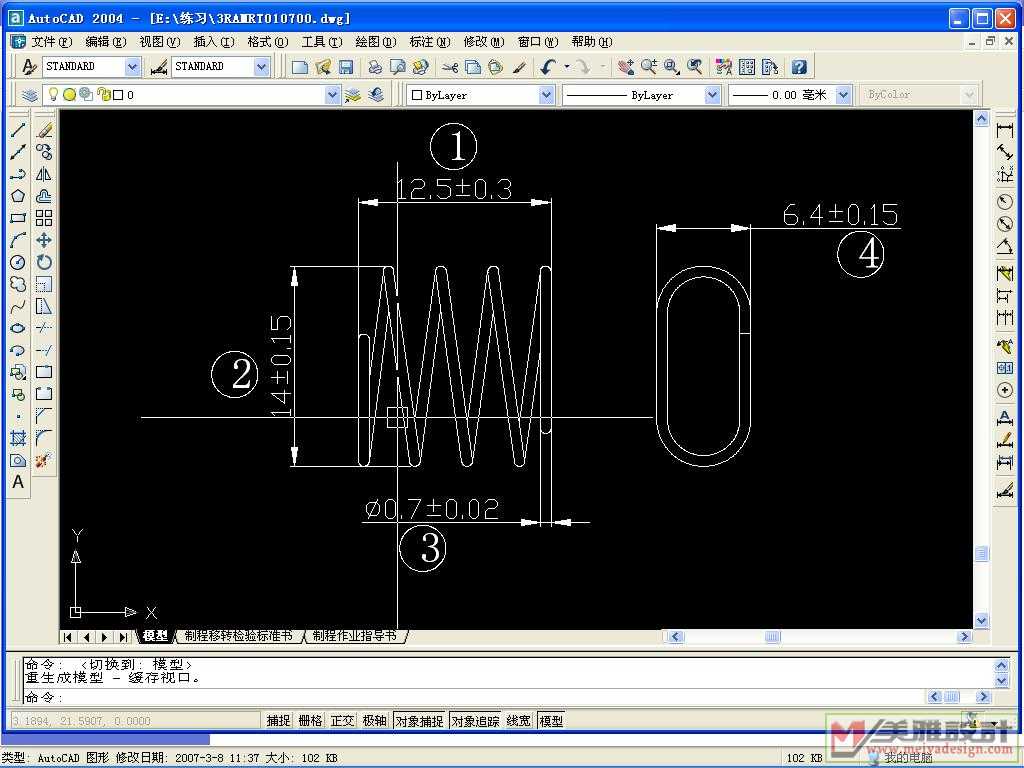Open the layer dropdown list
This screenshot has width=1024, height=768.
(x=333, y=95)
